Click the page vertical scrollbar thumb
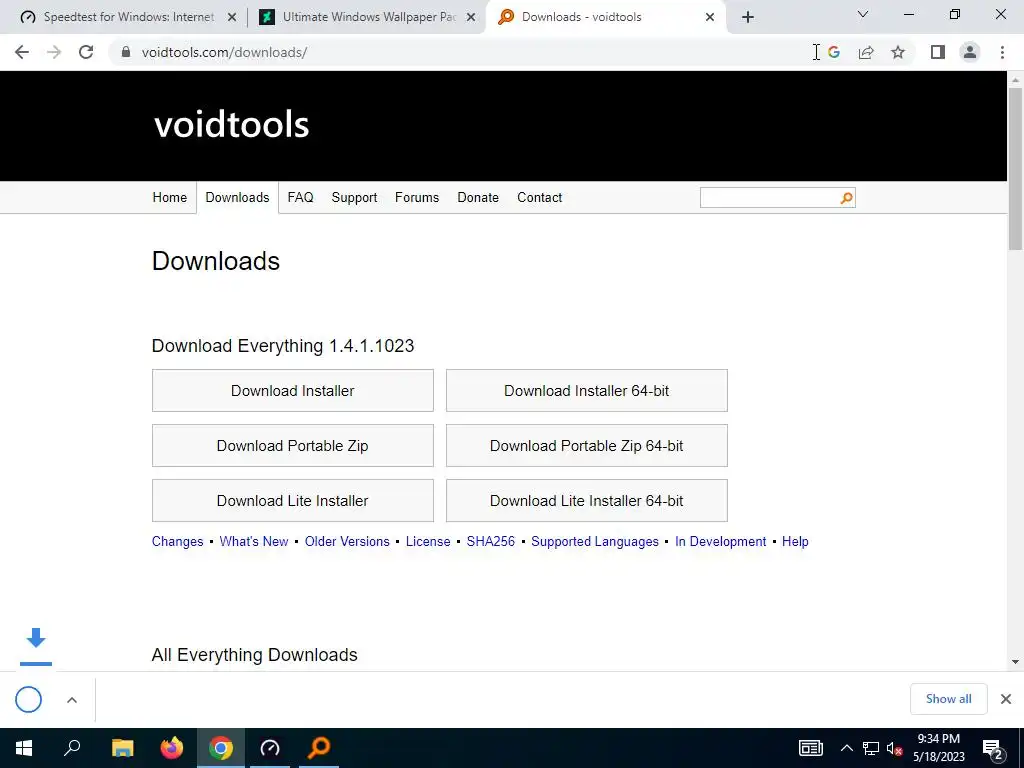 coord(1015,168)
